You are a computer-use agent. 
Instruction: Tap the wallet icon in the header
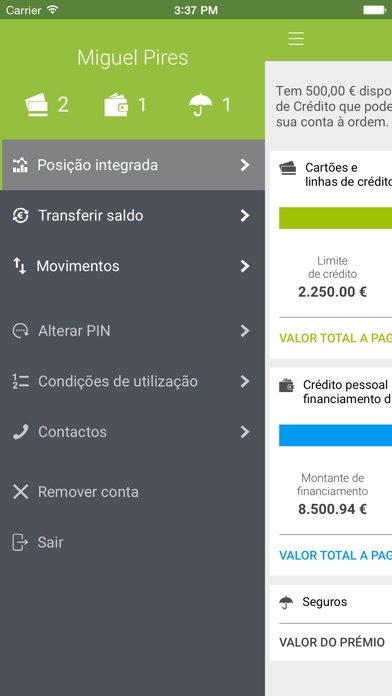pos(116,105)
